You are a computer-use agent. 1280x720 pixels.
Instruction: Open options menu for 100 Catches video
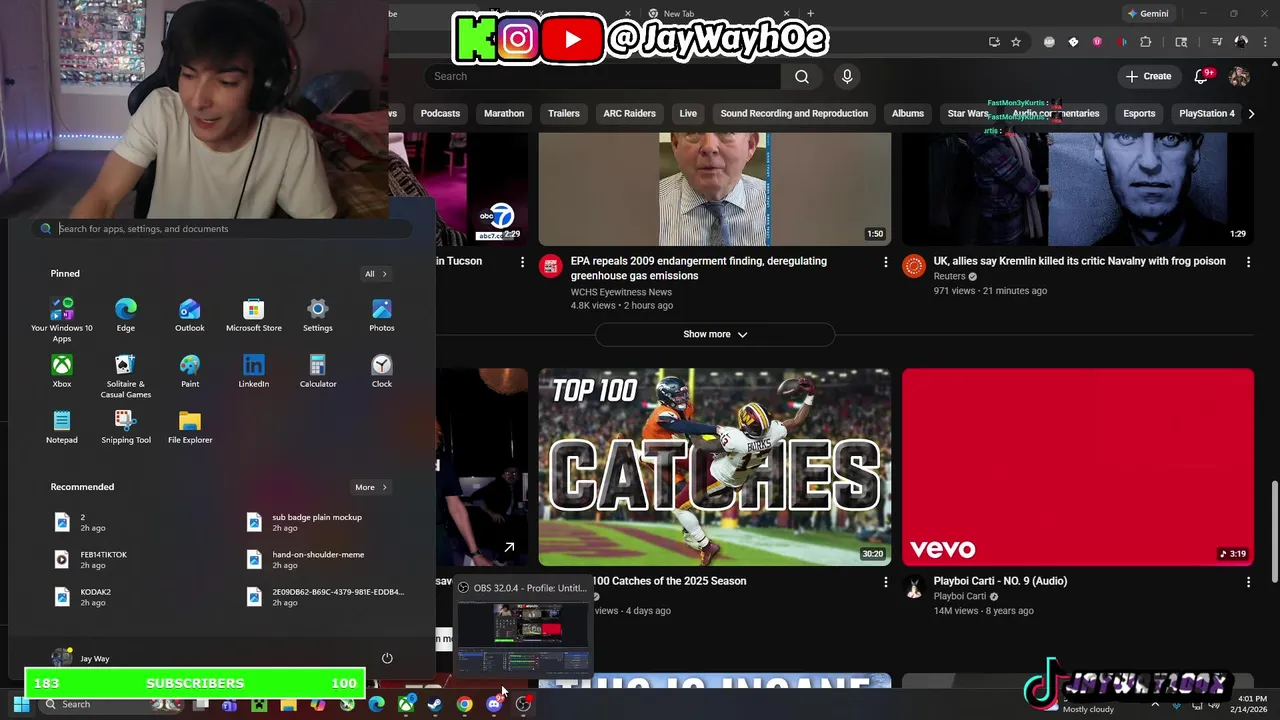[x=885, y=582]
